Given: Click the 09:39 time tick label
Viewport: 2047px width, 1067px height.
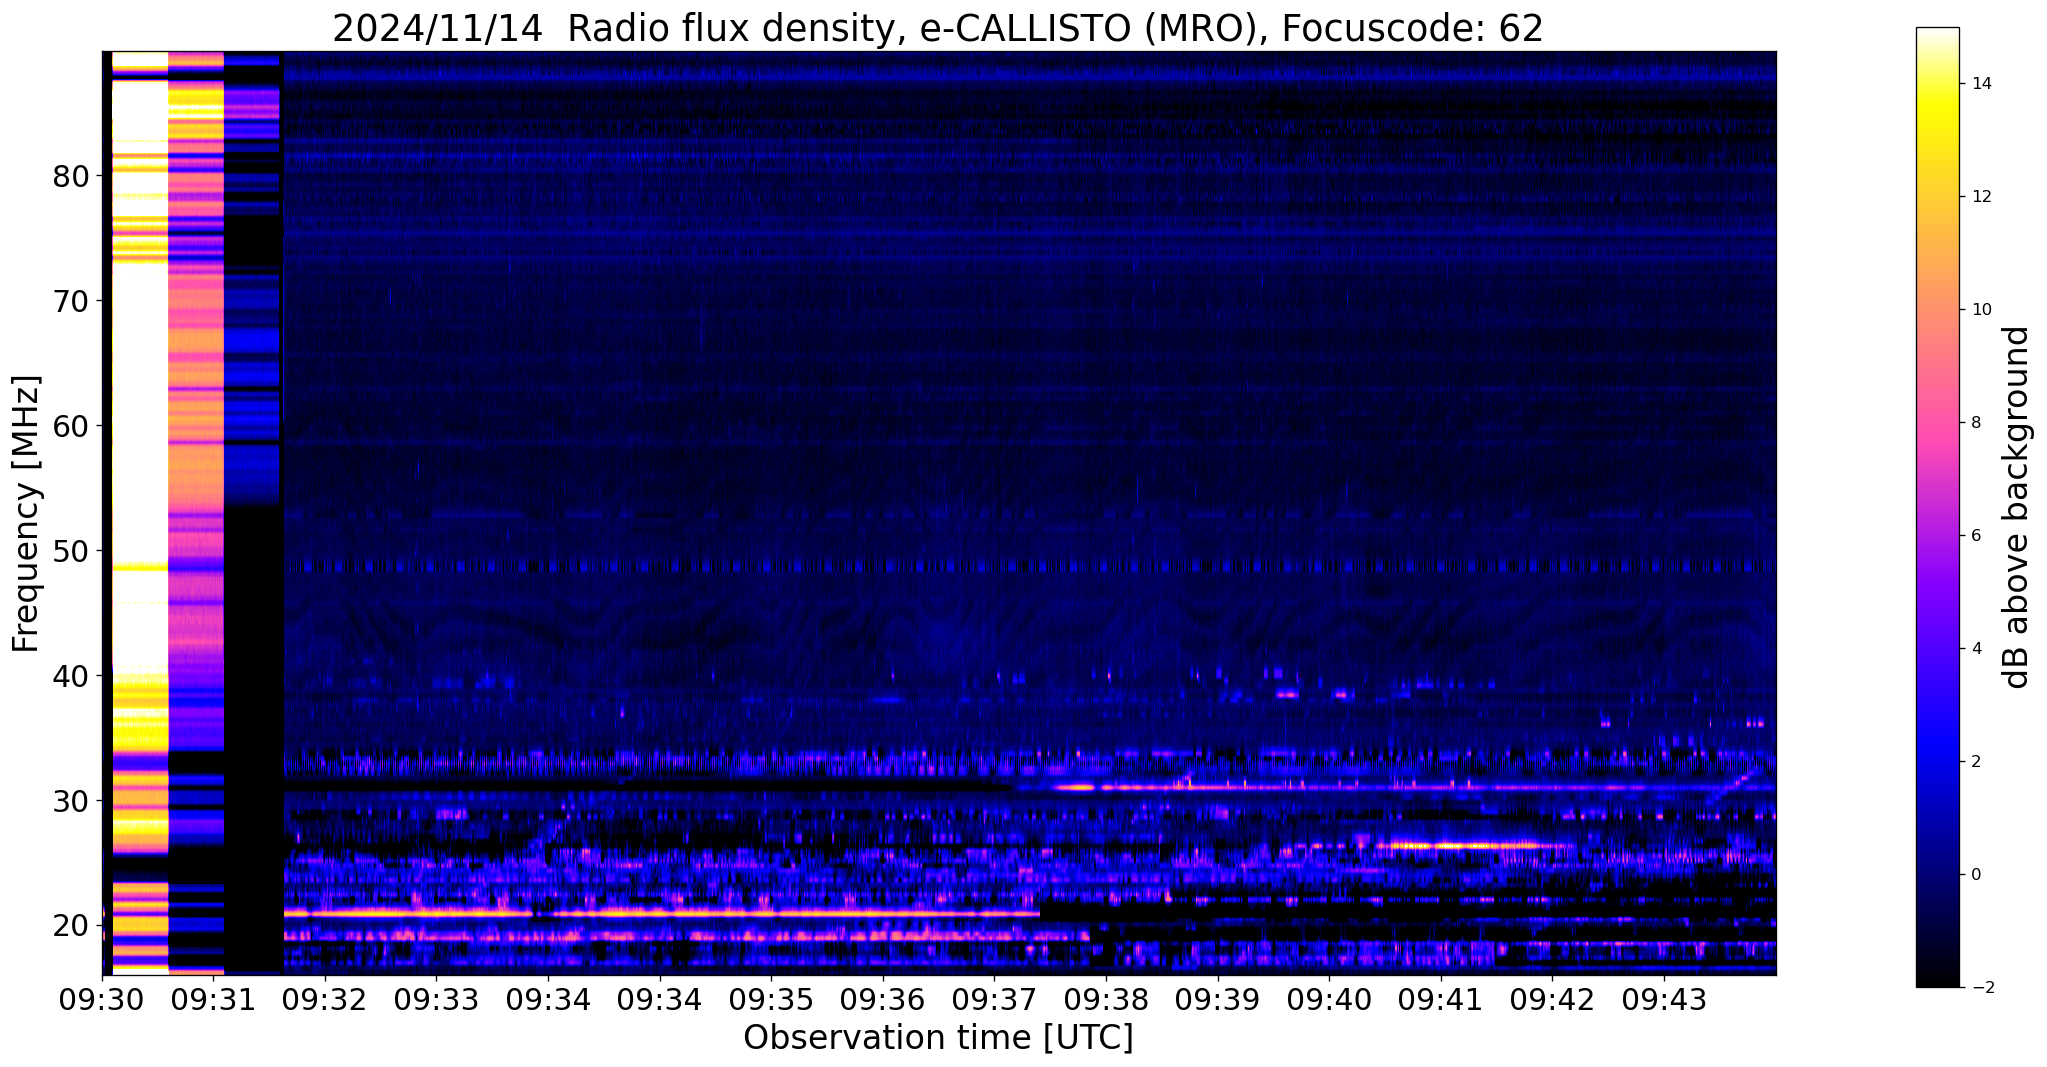Looking at the screenshot, I should [1218, 1001].
